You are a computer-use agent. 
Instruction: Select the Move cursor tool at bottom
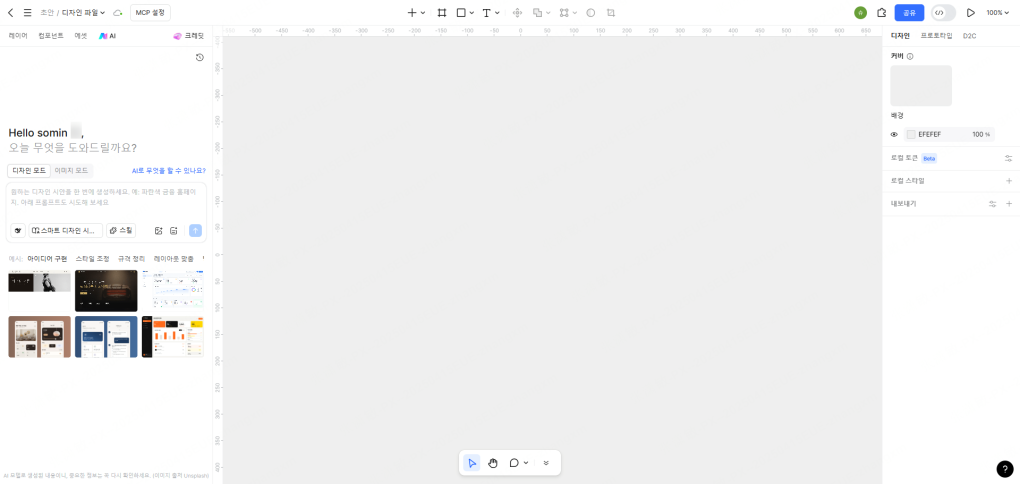click(x=472, y=463)
